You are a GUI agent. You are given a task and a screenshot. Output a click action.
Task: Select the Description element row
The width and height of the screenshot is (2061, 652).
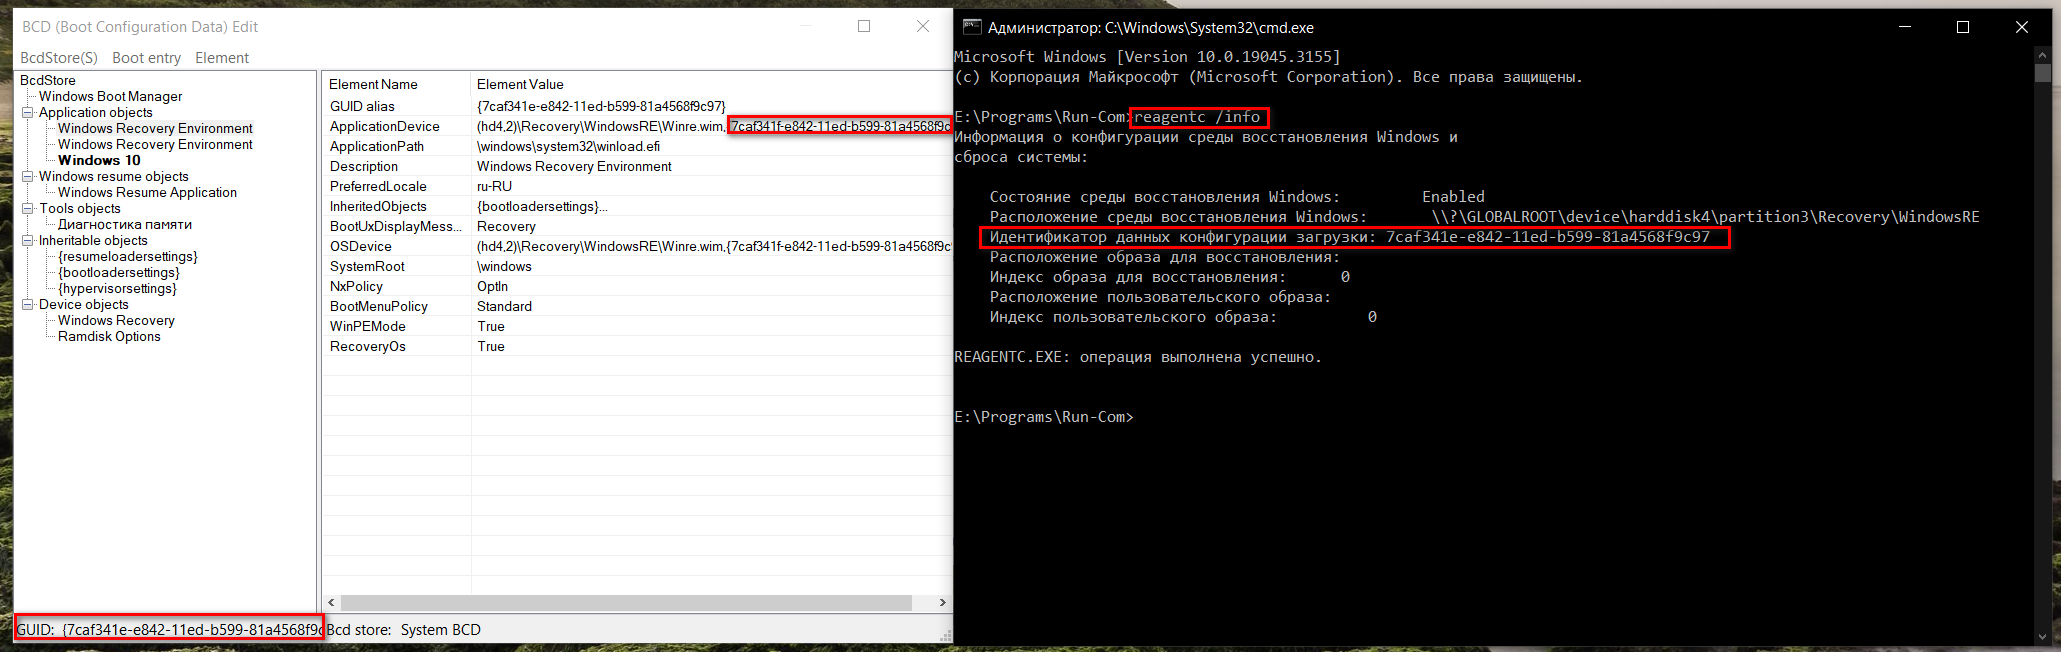pyautogui.click(x=637, y=166)
